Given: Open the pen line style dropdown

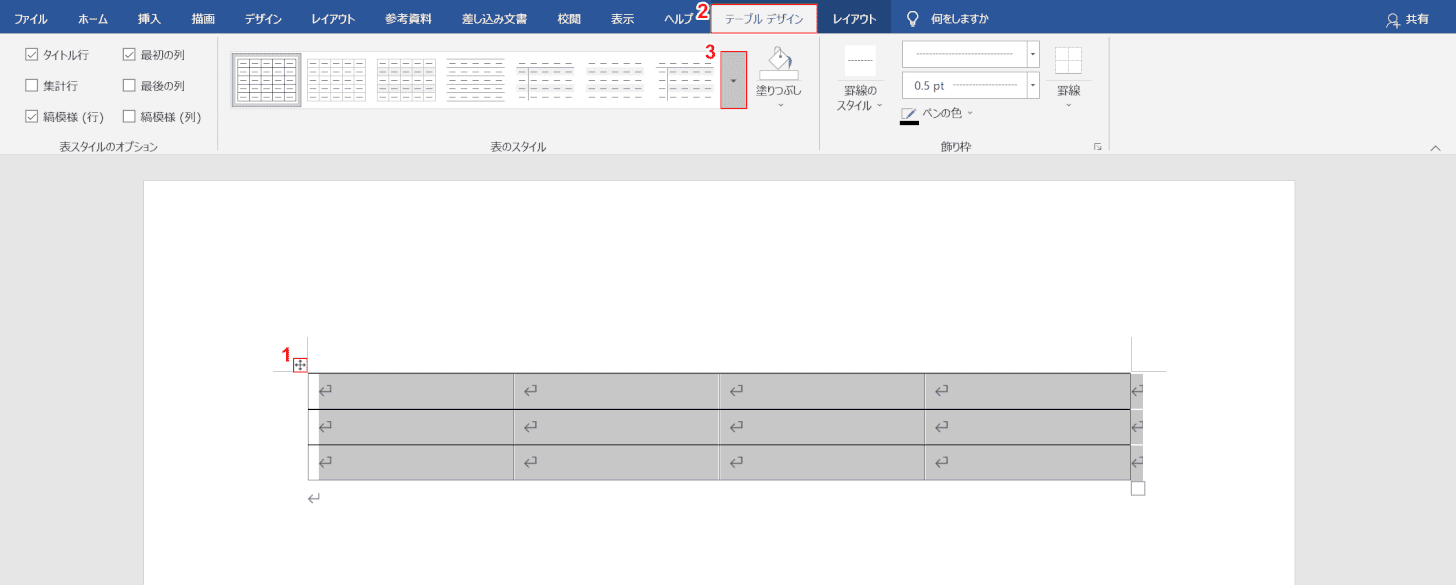Looking at the screenshot, I should click(x=1033, y=54).
